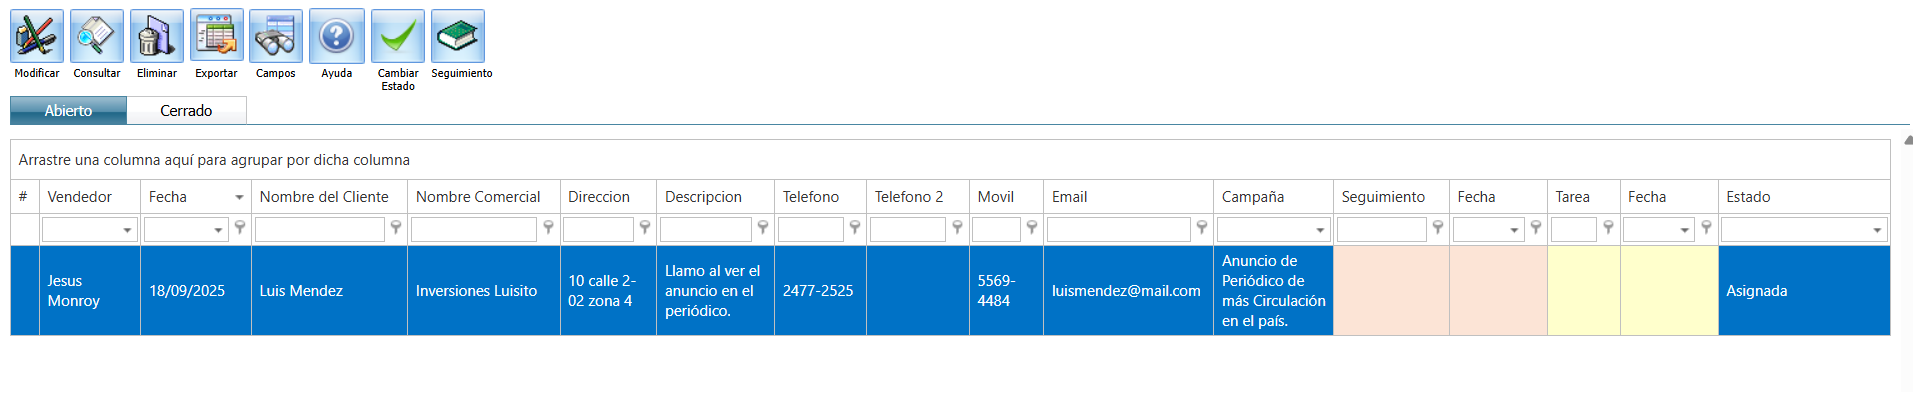
Task: Click filter pin icon for Nombre Comercial
Action: coord(548,228)
